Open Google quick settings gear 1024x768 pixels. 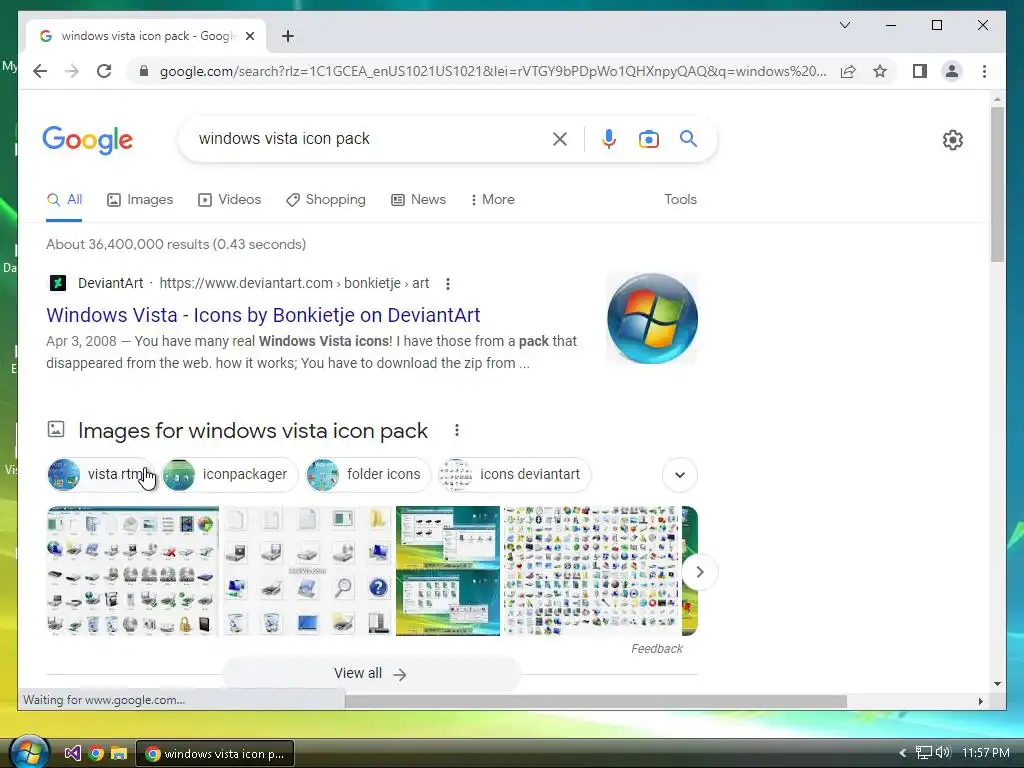(x=952, y=140)
